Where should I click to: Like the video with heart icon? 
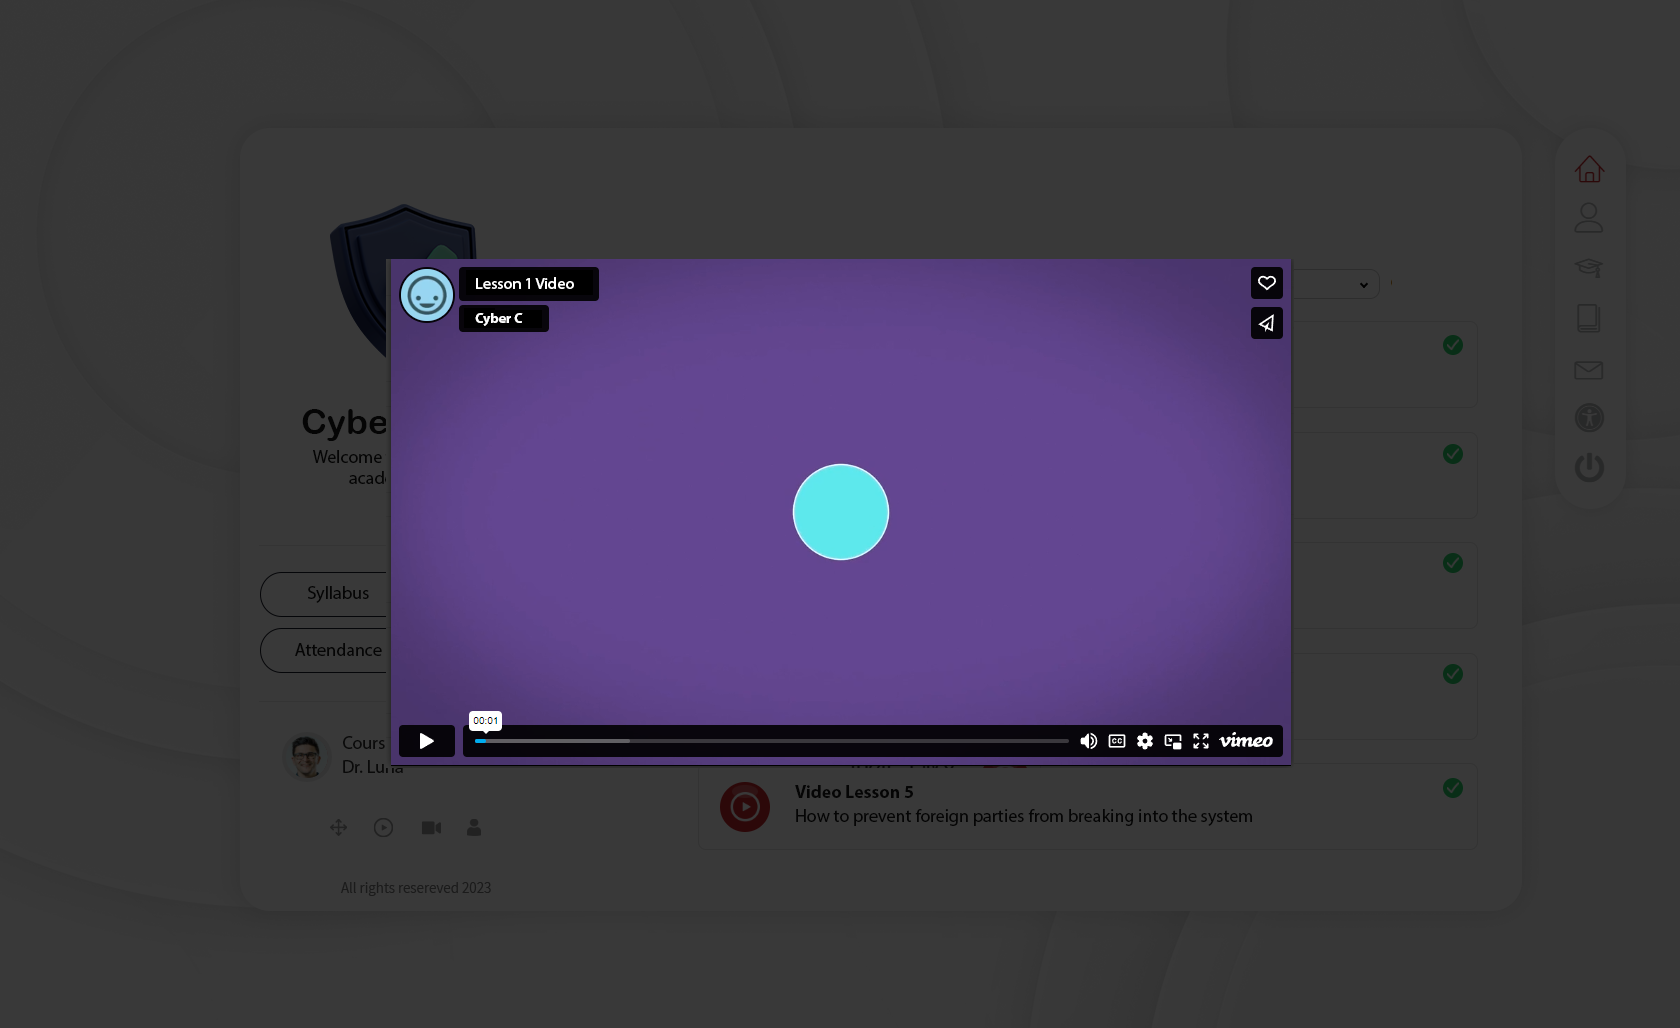1267,283
